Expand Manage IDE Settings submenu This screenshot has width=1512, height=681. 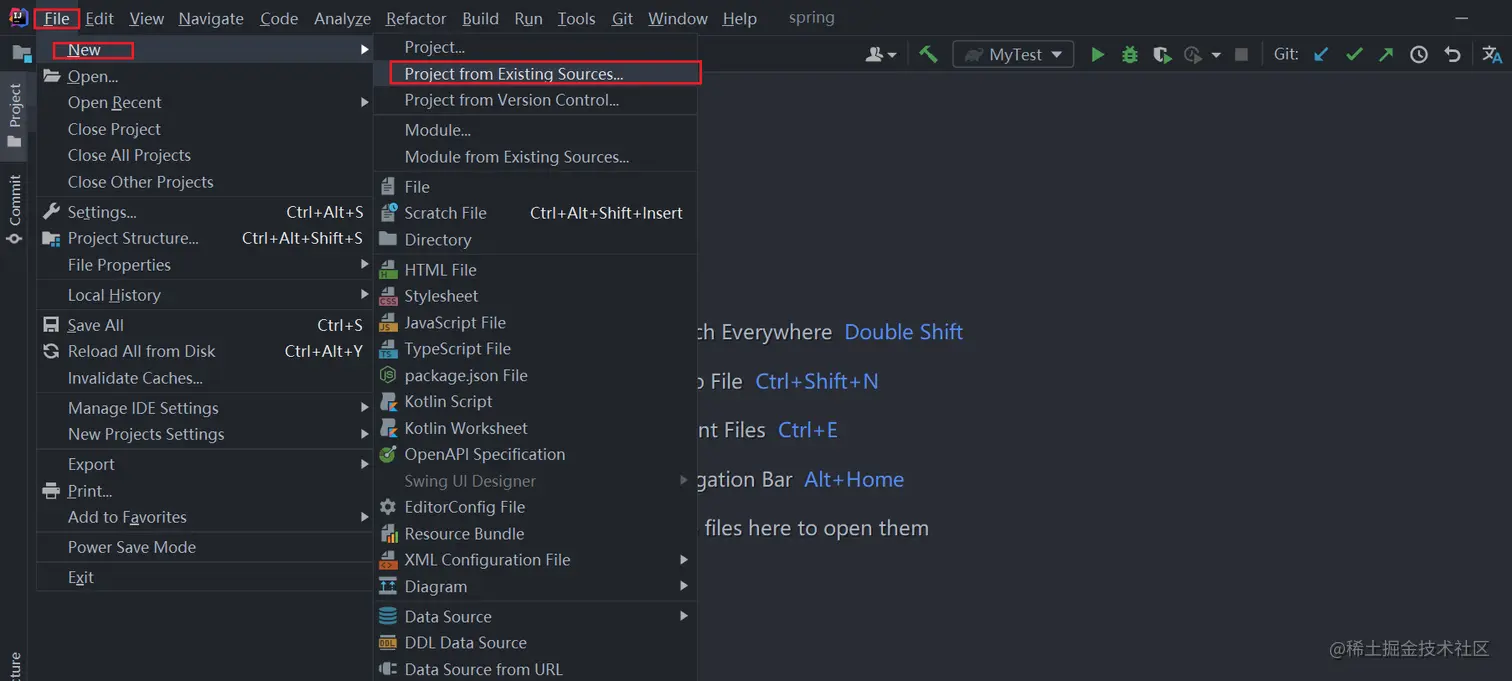click(205, 408)
